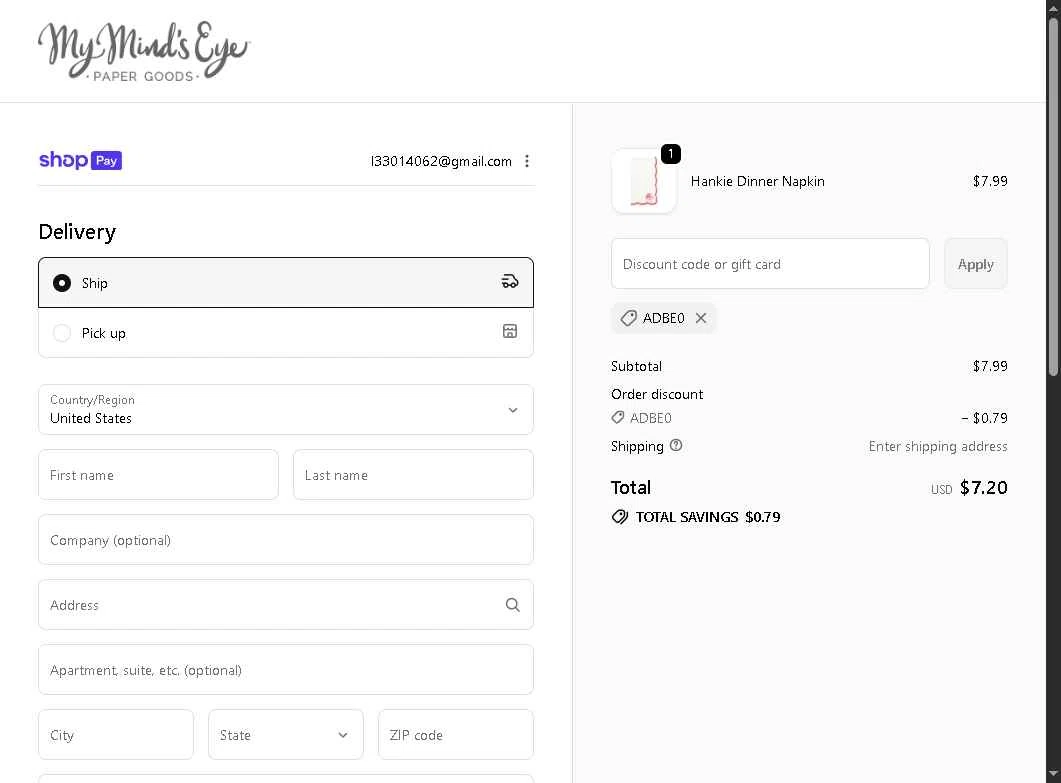1061x783 pixels.
Task: Click the tag icon on ADBE0 chip
Action: point(629,317)
